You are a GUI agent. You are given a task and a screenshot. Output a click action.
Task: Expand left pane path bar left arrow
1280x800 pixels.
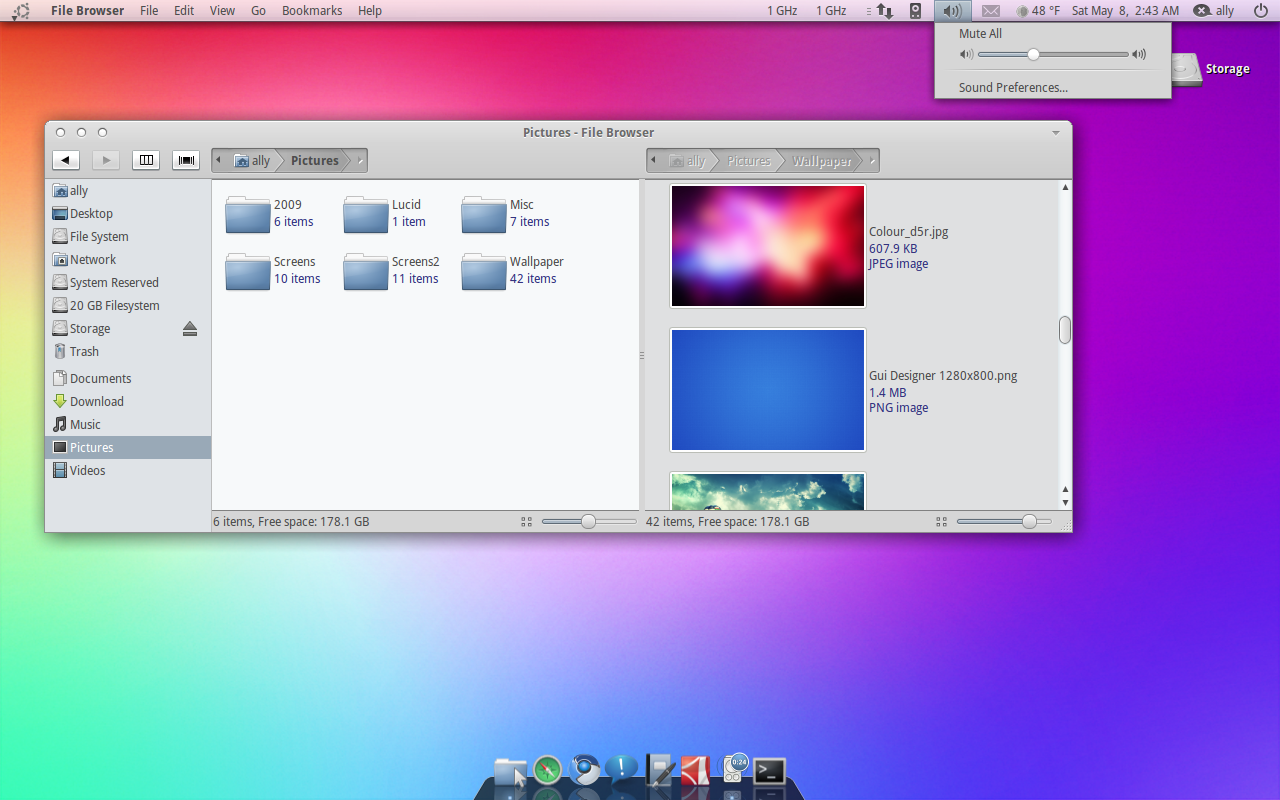219,161
